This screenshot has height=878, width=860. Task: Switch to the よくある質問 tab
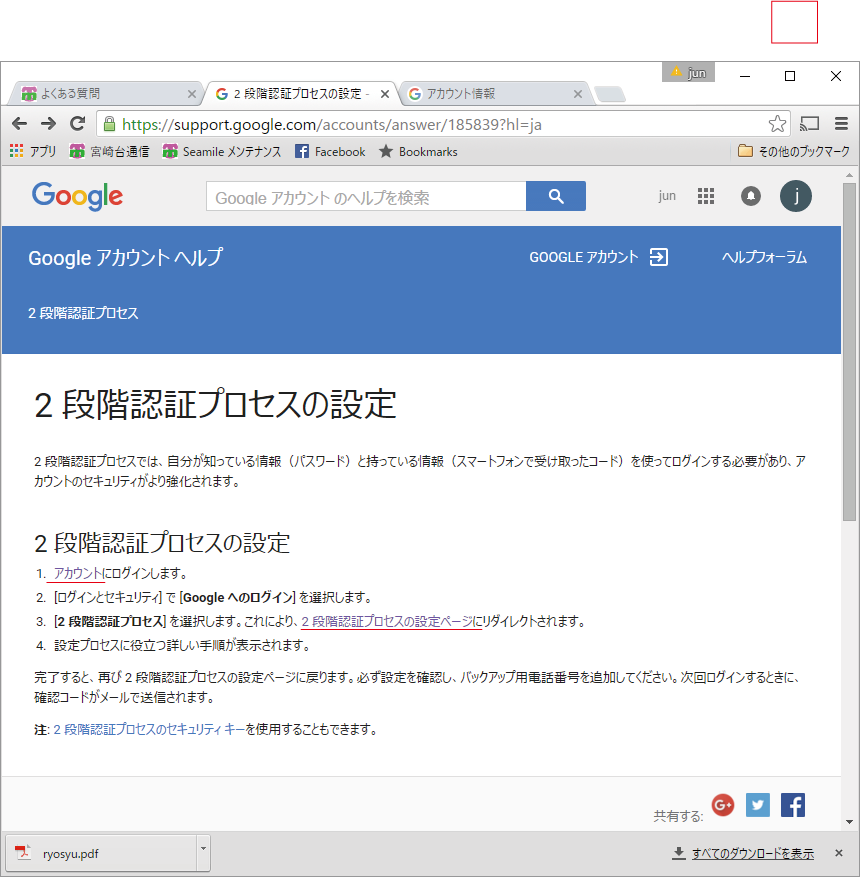104,94
